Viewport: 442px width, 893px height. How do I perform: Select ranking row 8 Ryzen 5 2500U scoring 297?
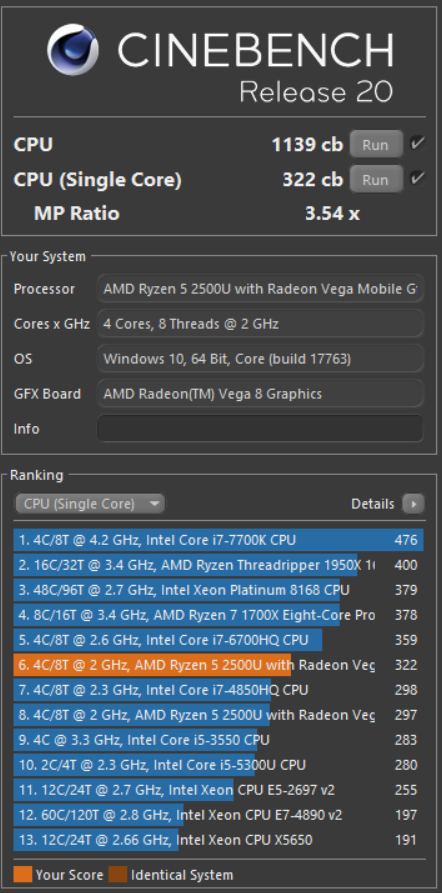[219, 715]
